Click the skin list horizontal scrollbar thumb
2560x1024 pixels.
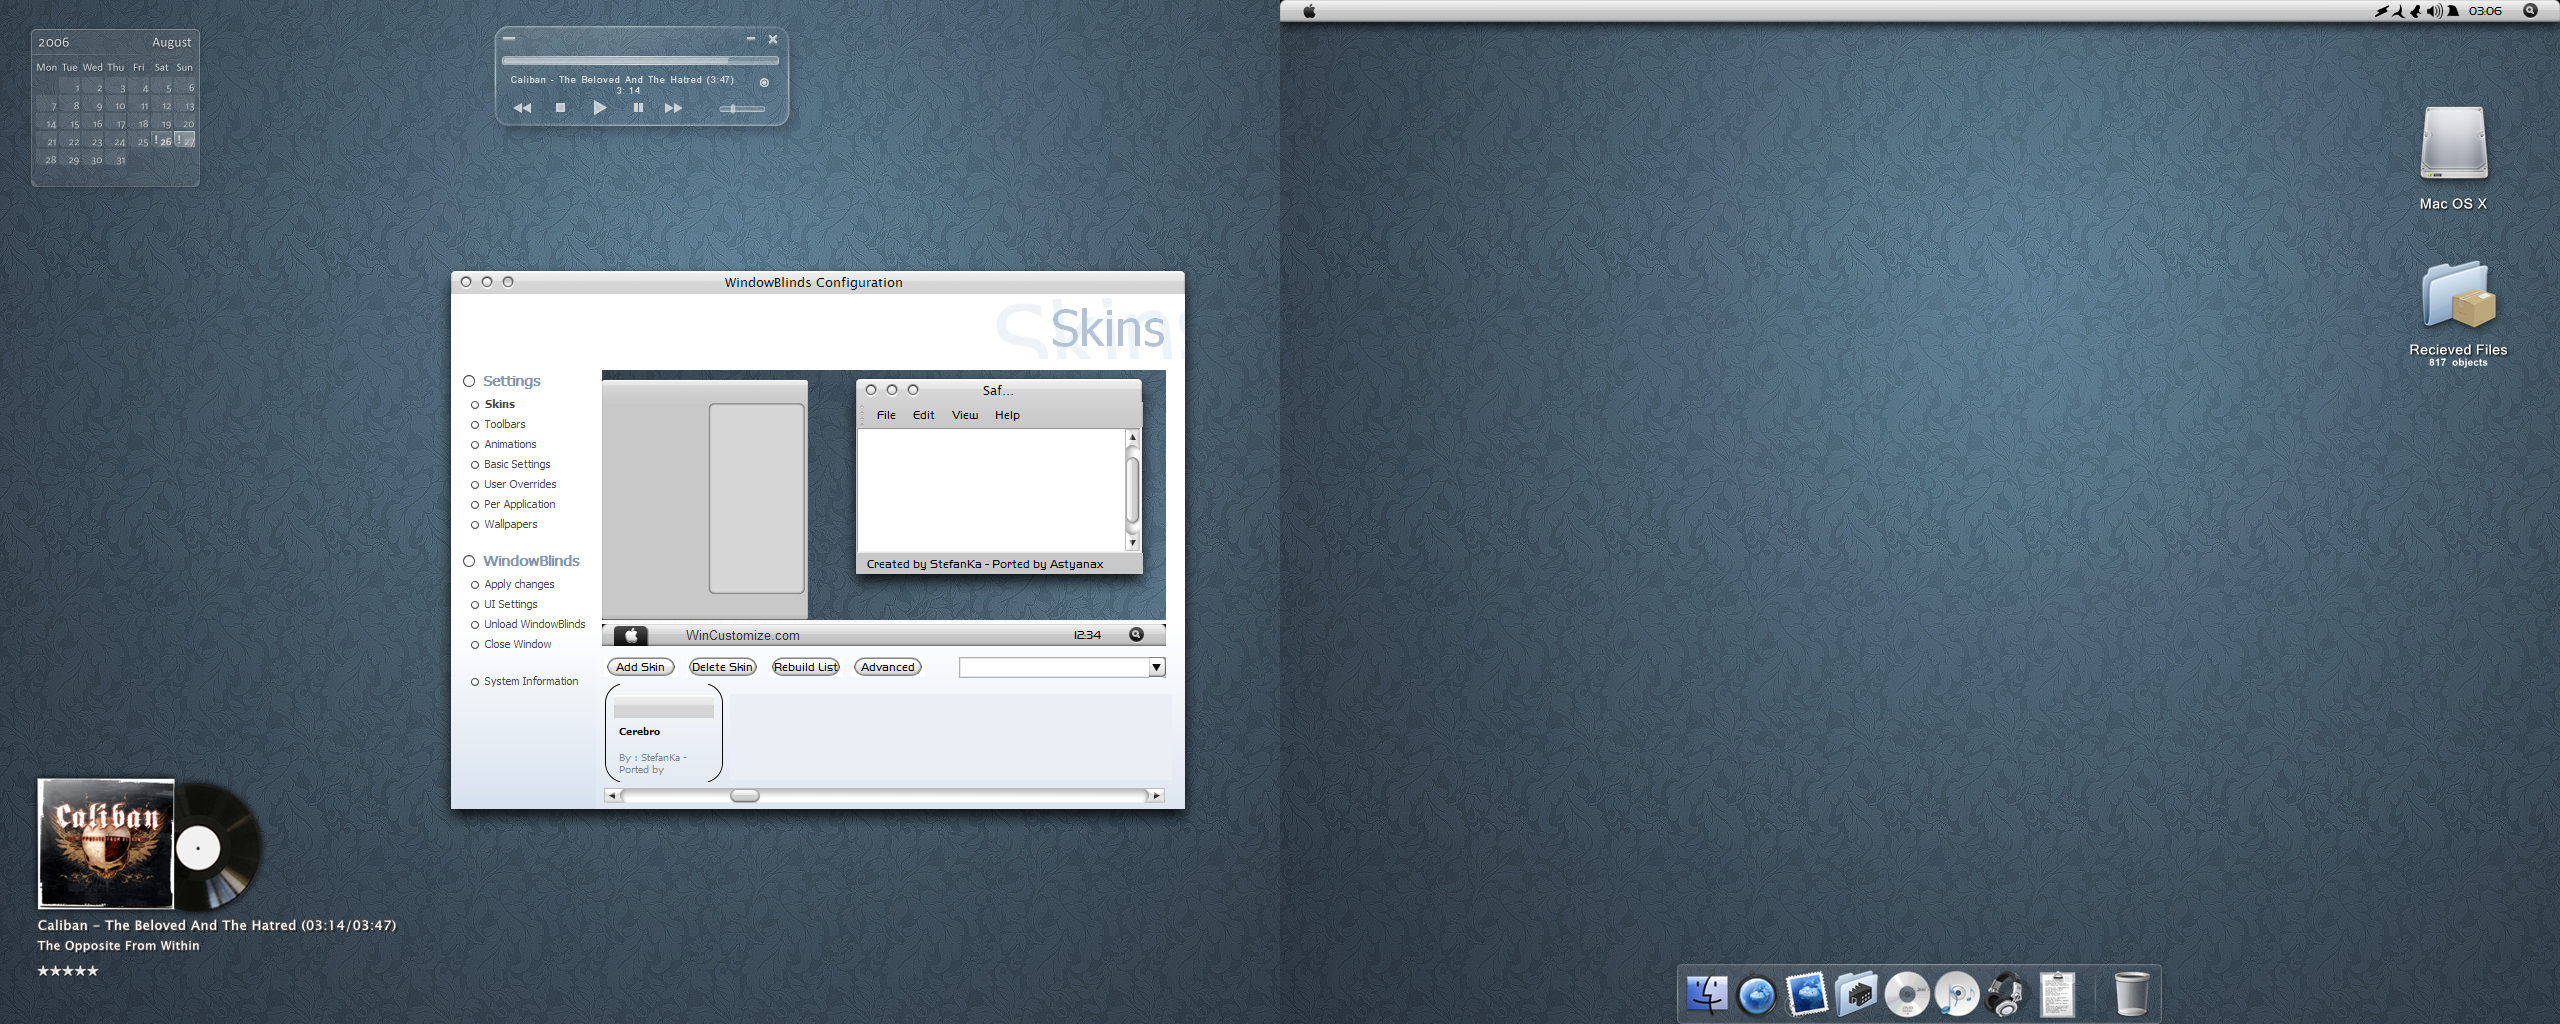(x=745, y=796)
